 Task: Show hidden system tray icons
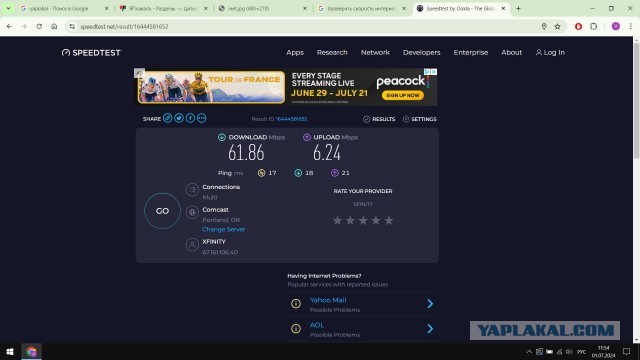529,352
